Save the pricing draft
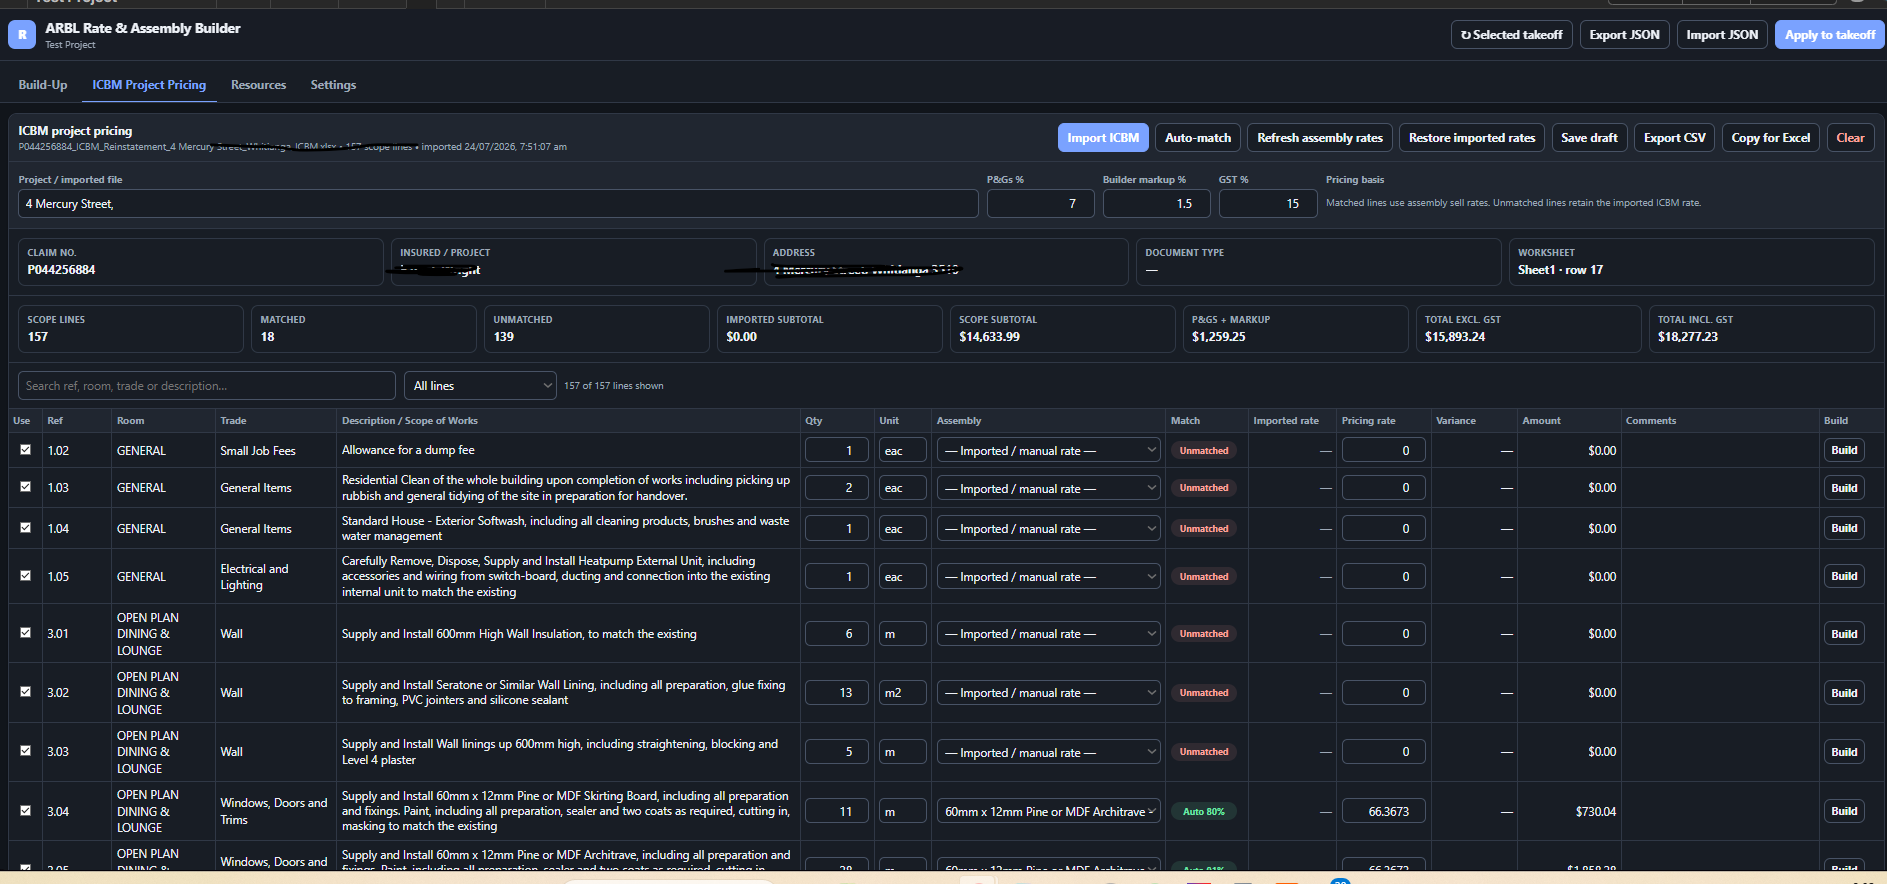Viewport: 1887px width, 884px height. coord(1589,138)
